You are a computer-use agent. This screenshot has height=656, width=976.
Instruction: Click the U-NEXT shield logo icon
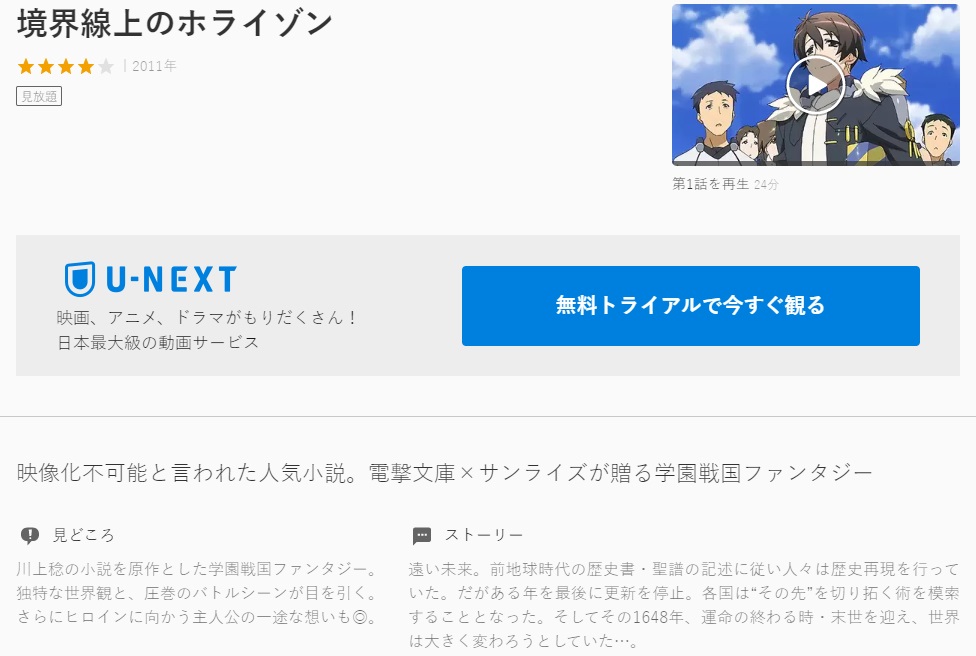coord(80,279)
